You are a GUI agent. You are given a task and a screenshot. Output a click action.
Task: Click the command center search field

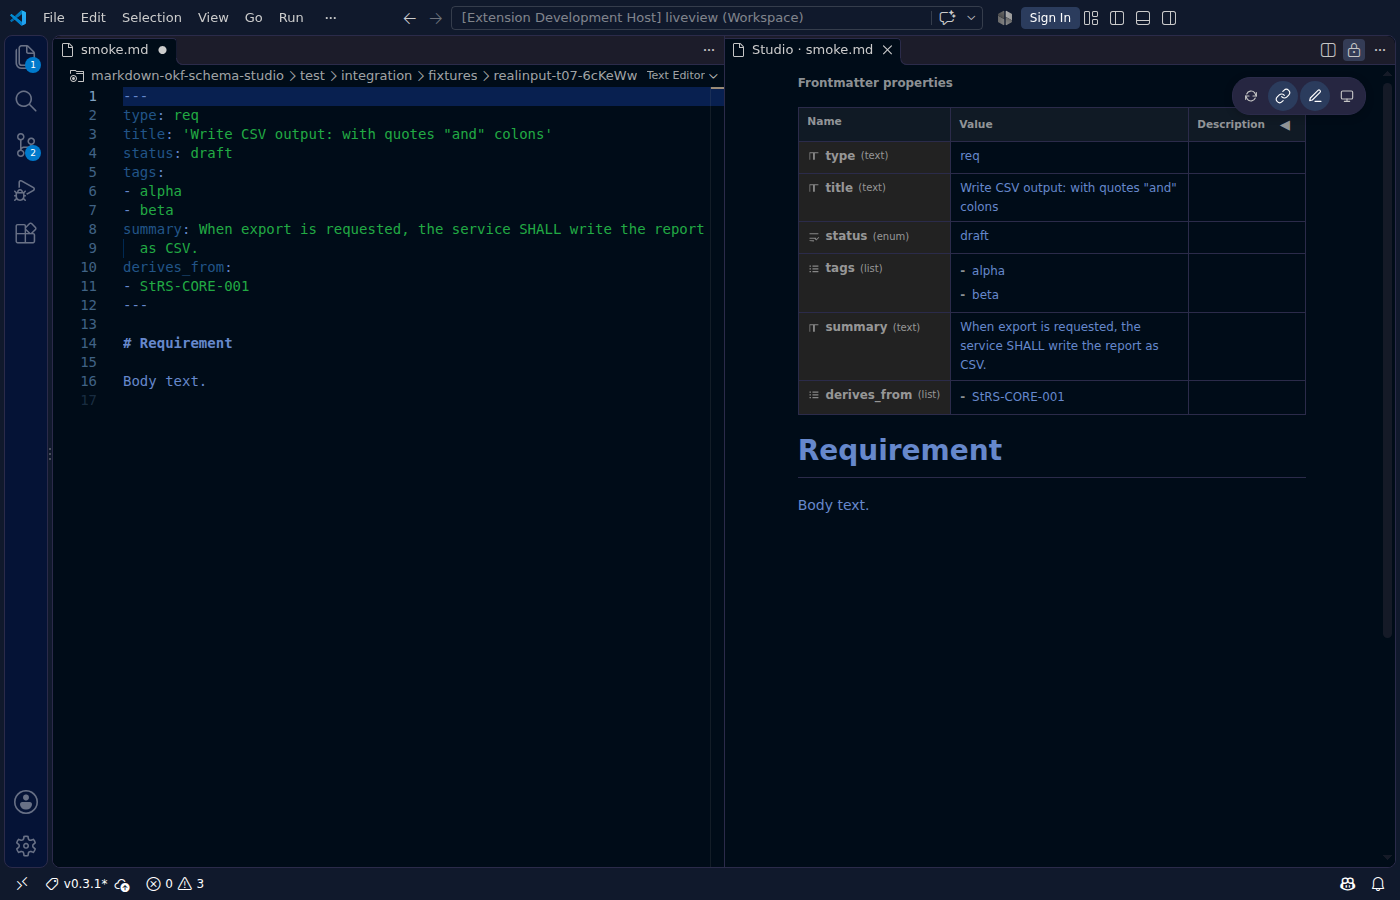(692, 18)
